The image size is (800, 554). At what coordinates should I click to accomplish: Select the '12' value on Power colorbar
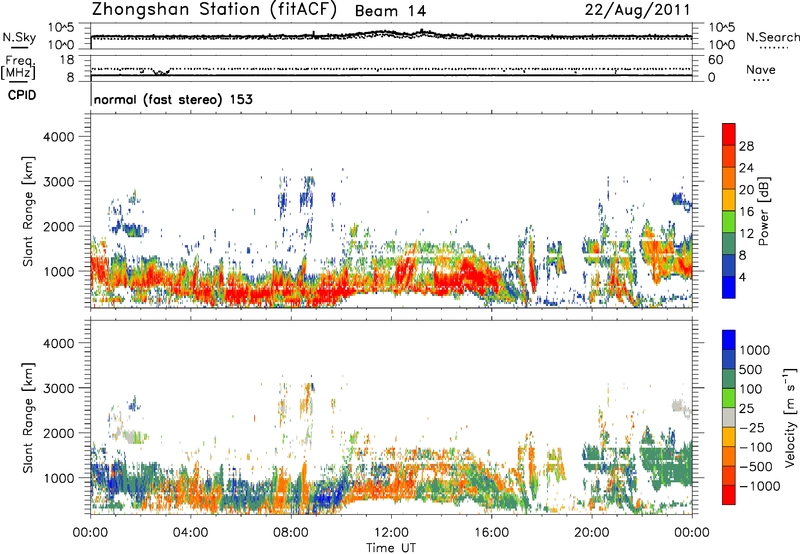point(746,234)
